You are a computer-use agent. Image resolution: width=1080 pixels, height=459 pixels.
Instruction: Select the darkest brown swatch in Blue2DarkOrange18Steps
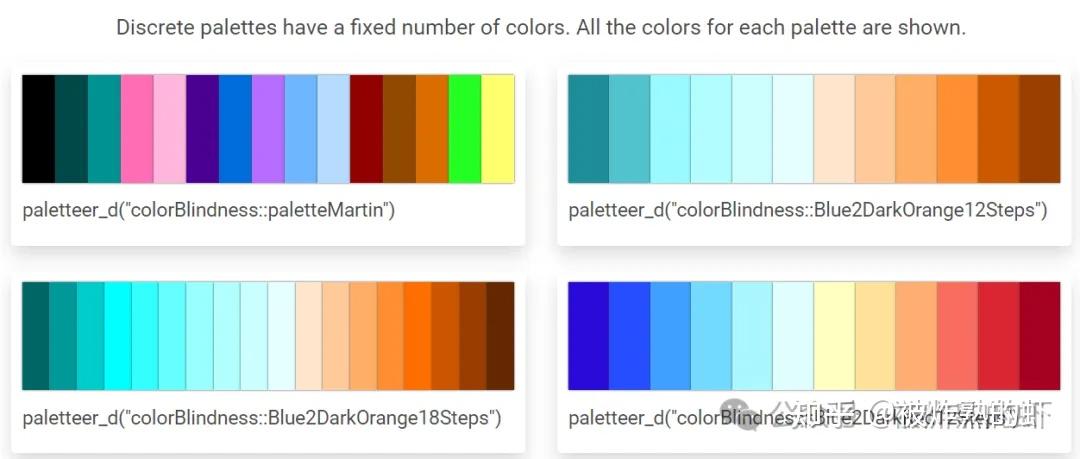(x=500, y=336)
